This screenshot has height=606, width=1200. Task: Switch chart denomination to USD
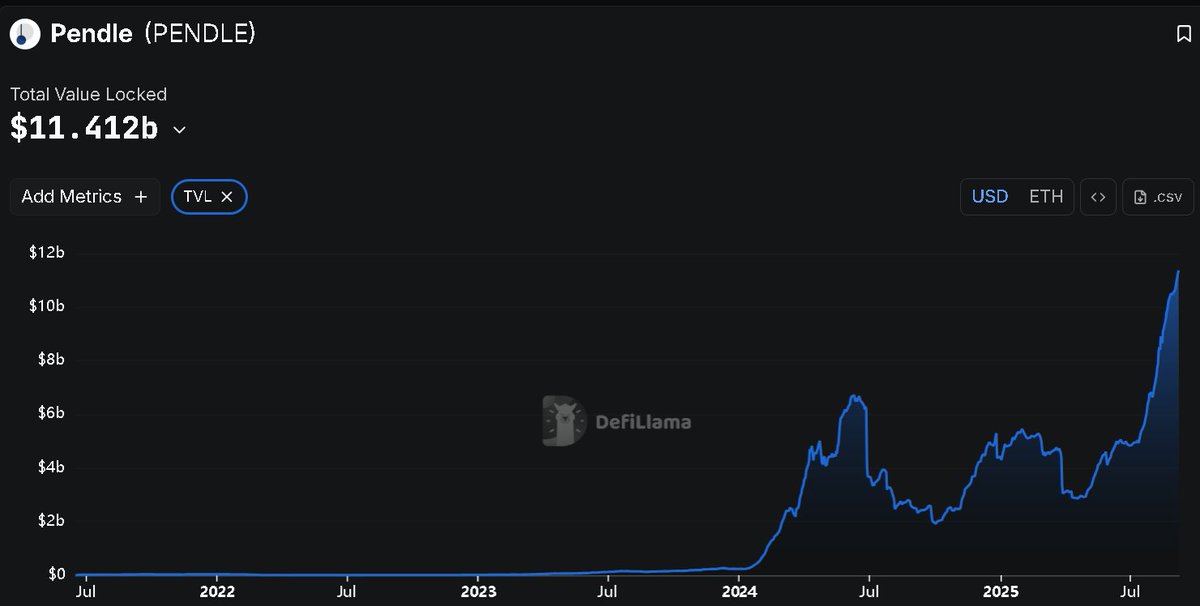[990, 197]
